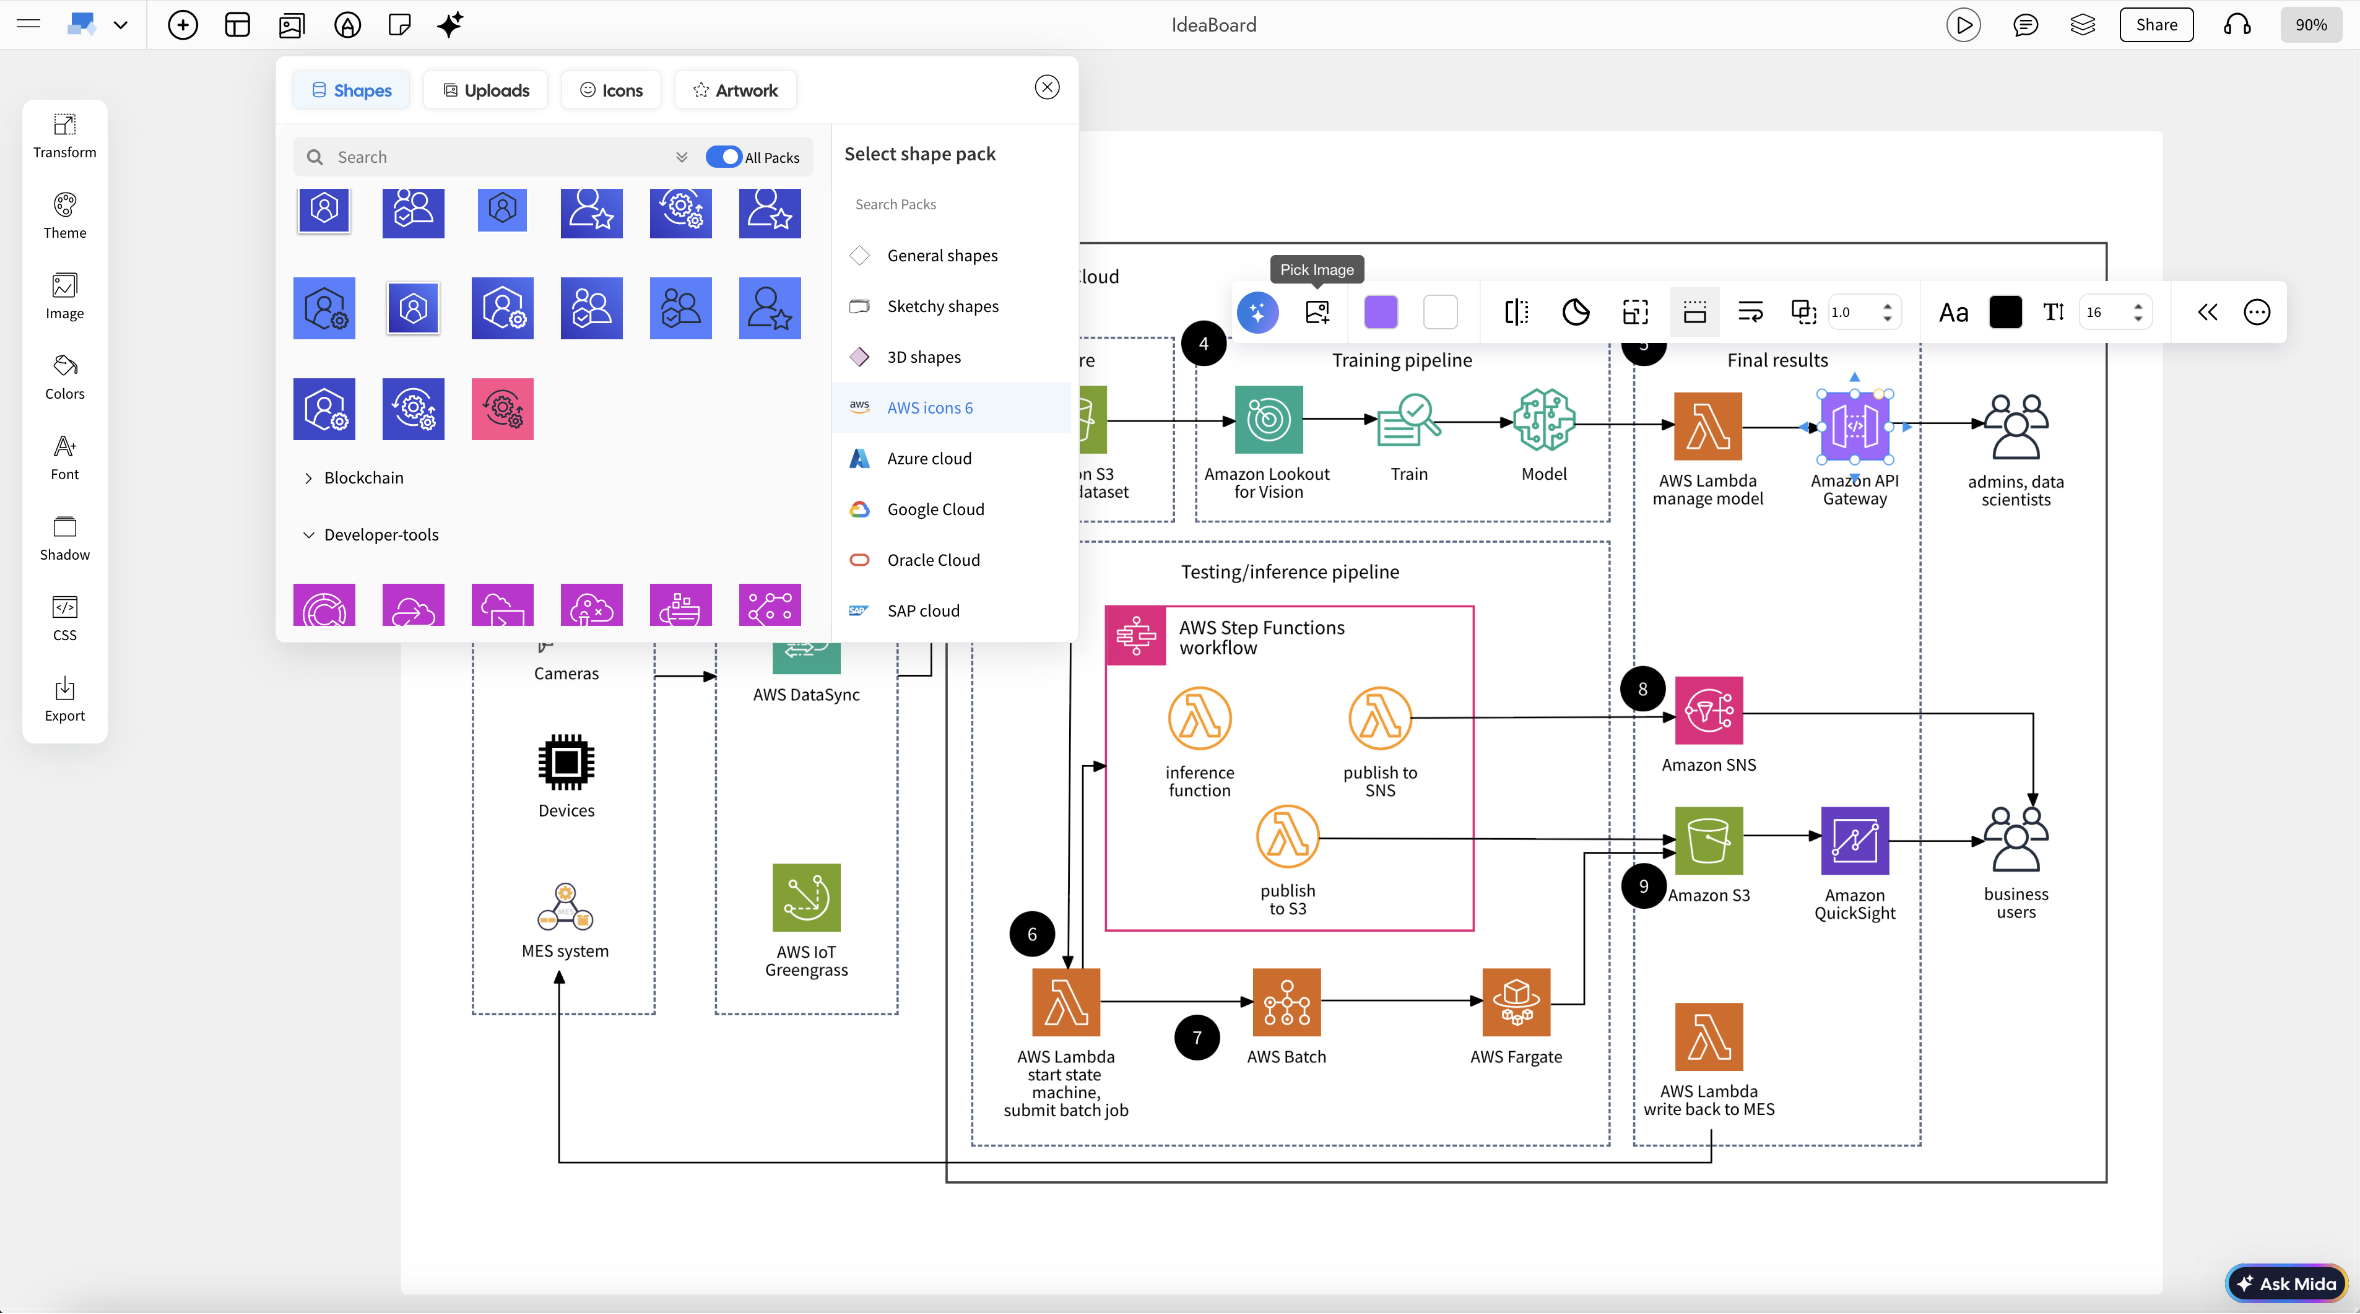Click the black text color swatch
Screen dimensions: 2360x1314
[x=2005, y=312]
